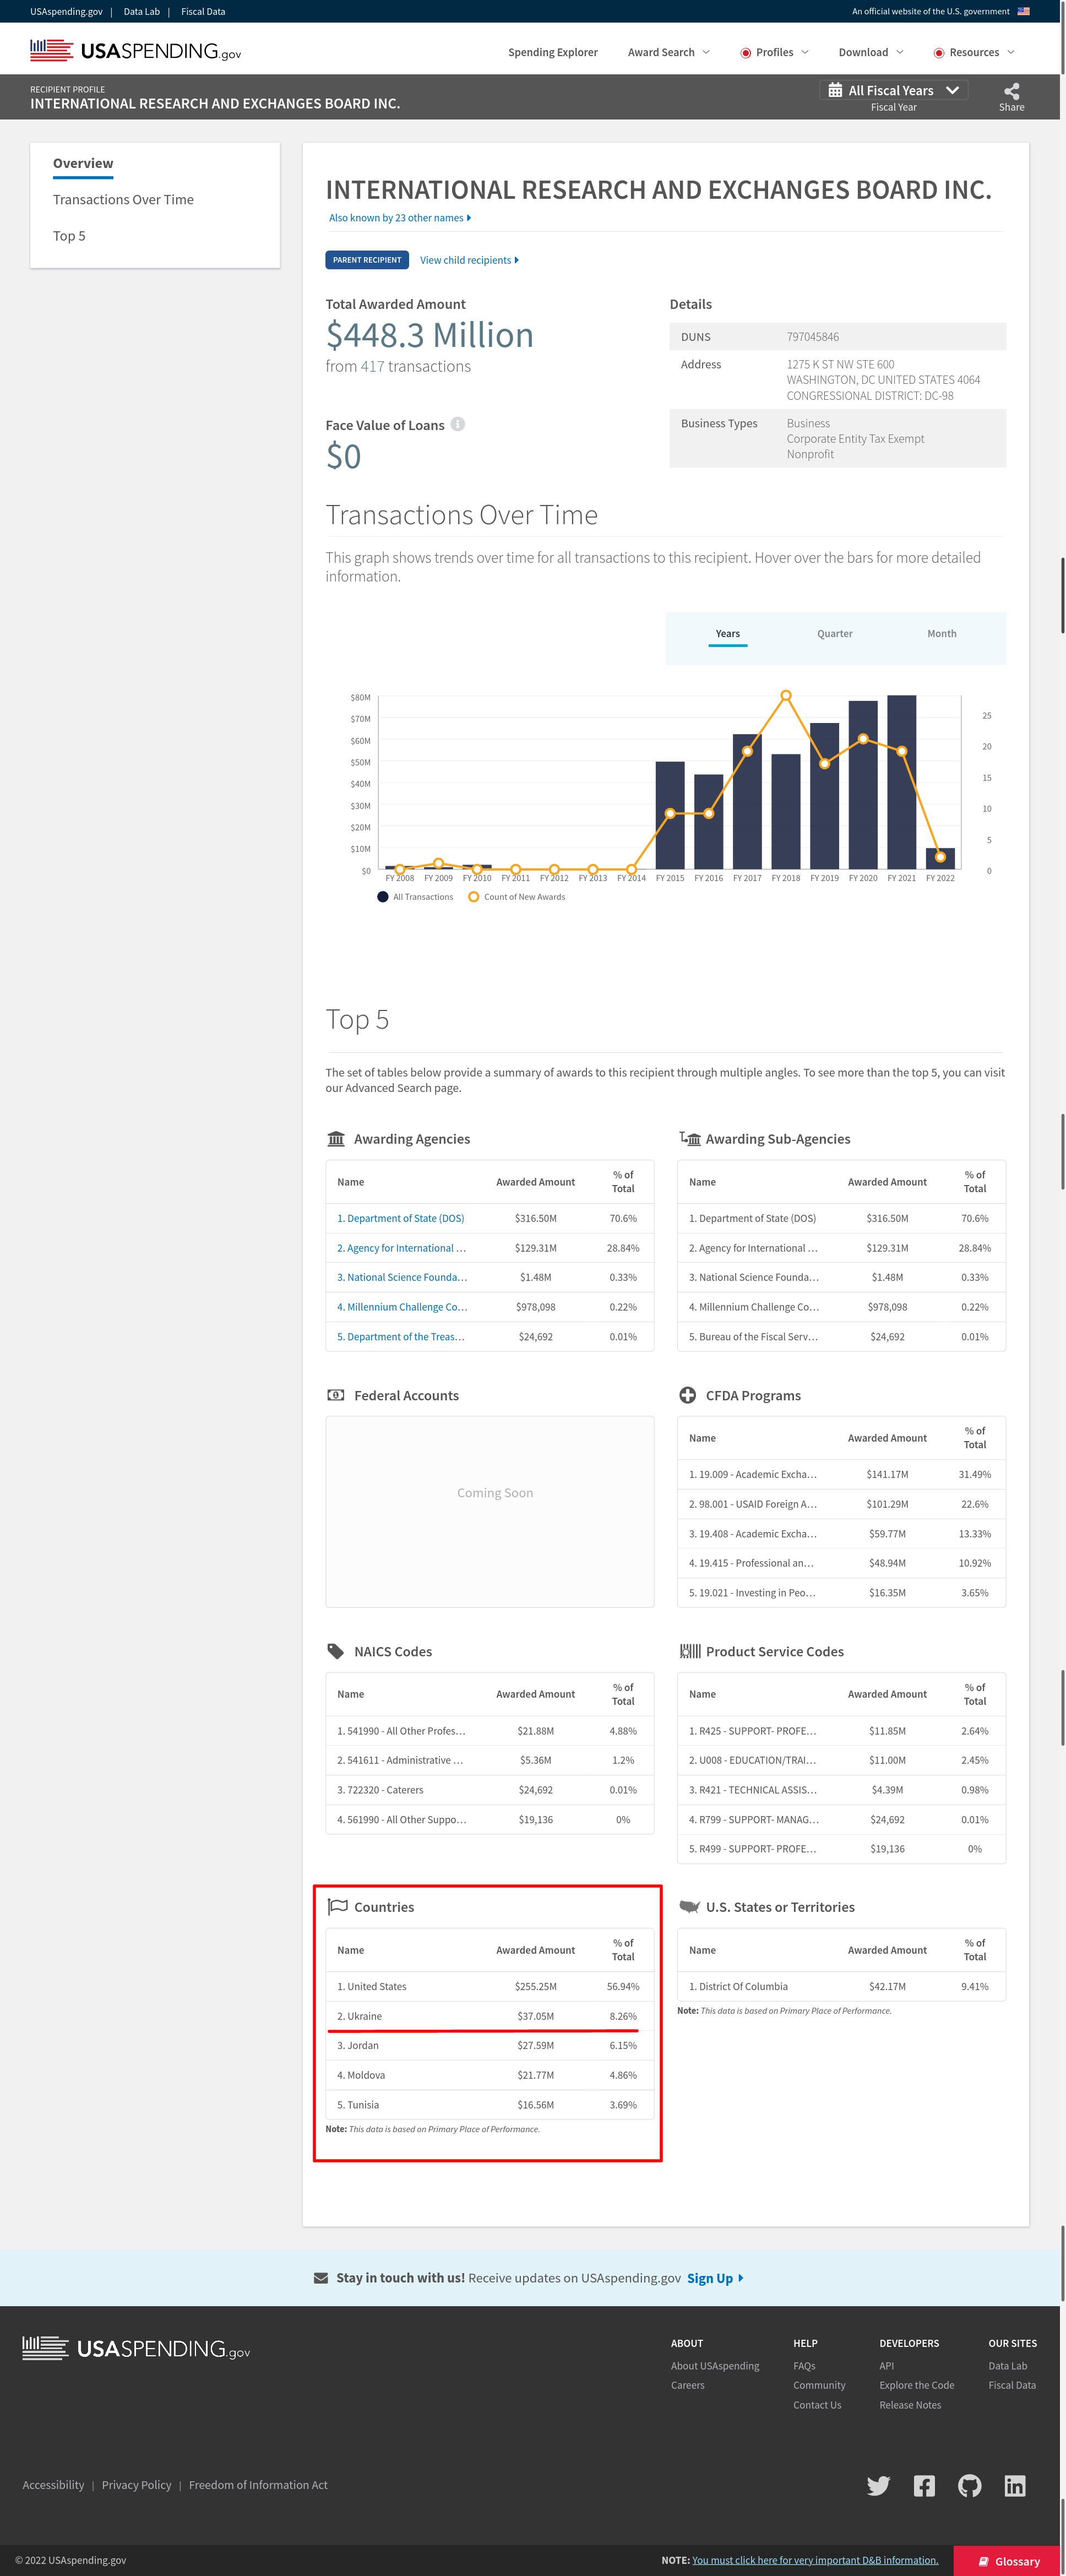Image resolution: width=1066 pixels, height=2576 pixels.
Task: Open Fiscal Data link in top banner
Action: click(203, 11)
